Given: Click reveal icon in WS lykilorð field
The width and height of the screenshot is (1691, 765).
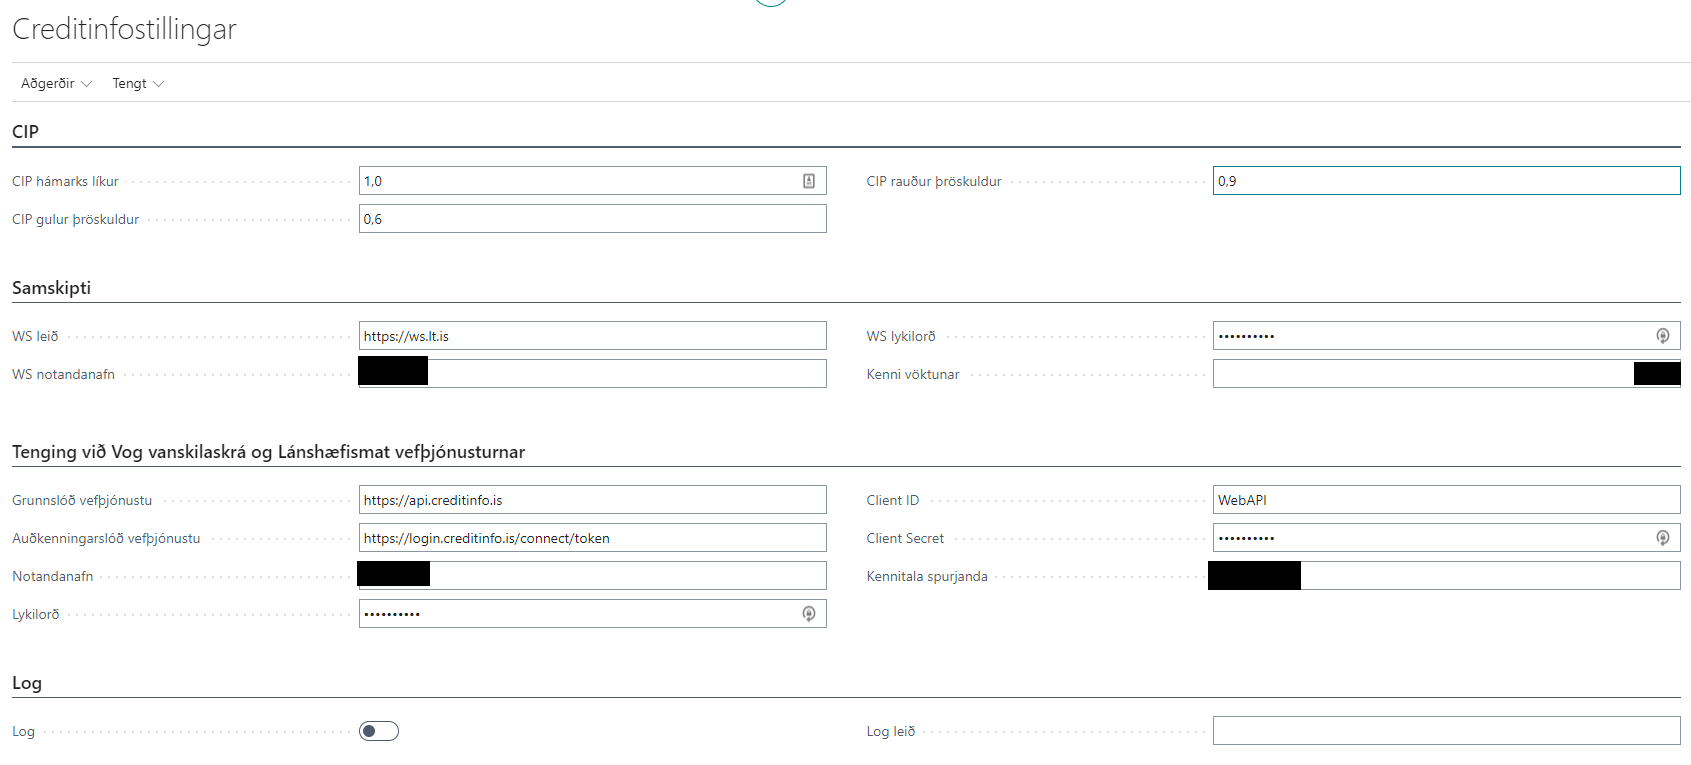Looking at the screenshot, I should point(1662,336).
